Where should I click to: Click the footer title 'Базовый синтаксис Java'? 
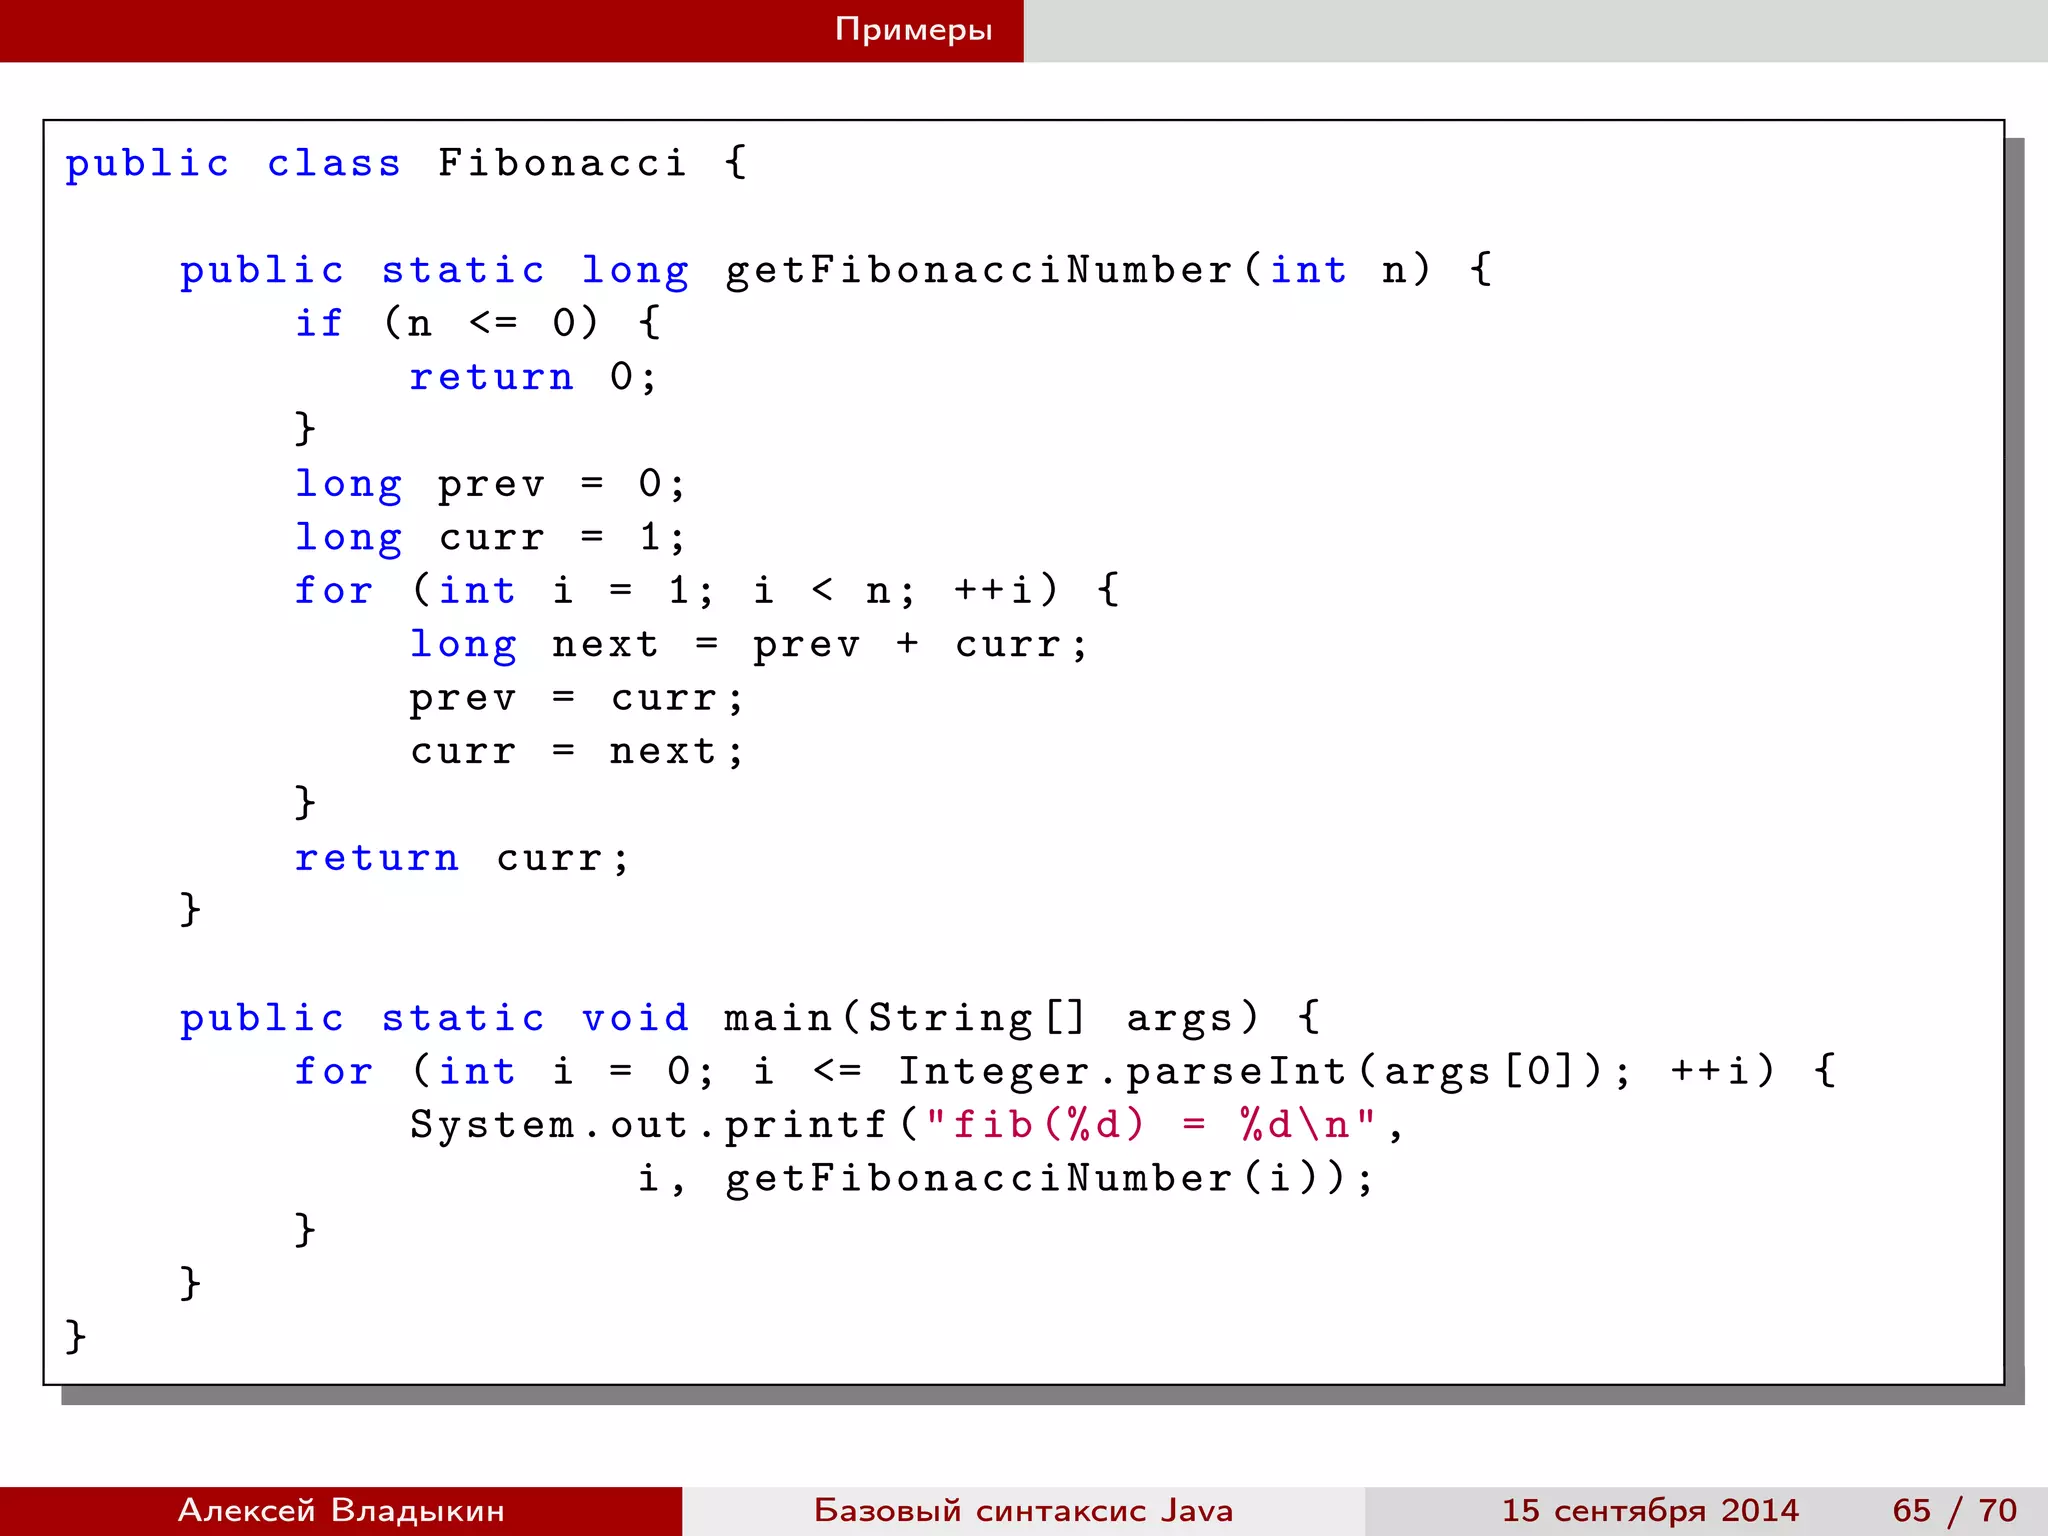[1023, 1510]
